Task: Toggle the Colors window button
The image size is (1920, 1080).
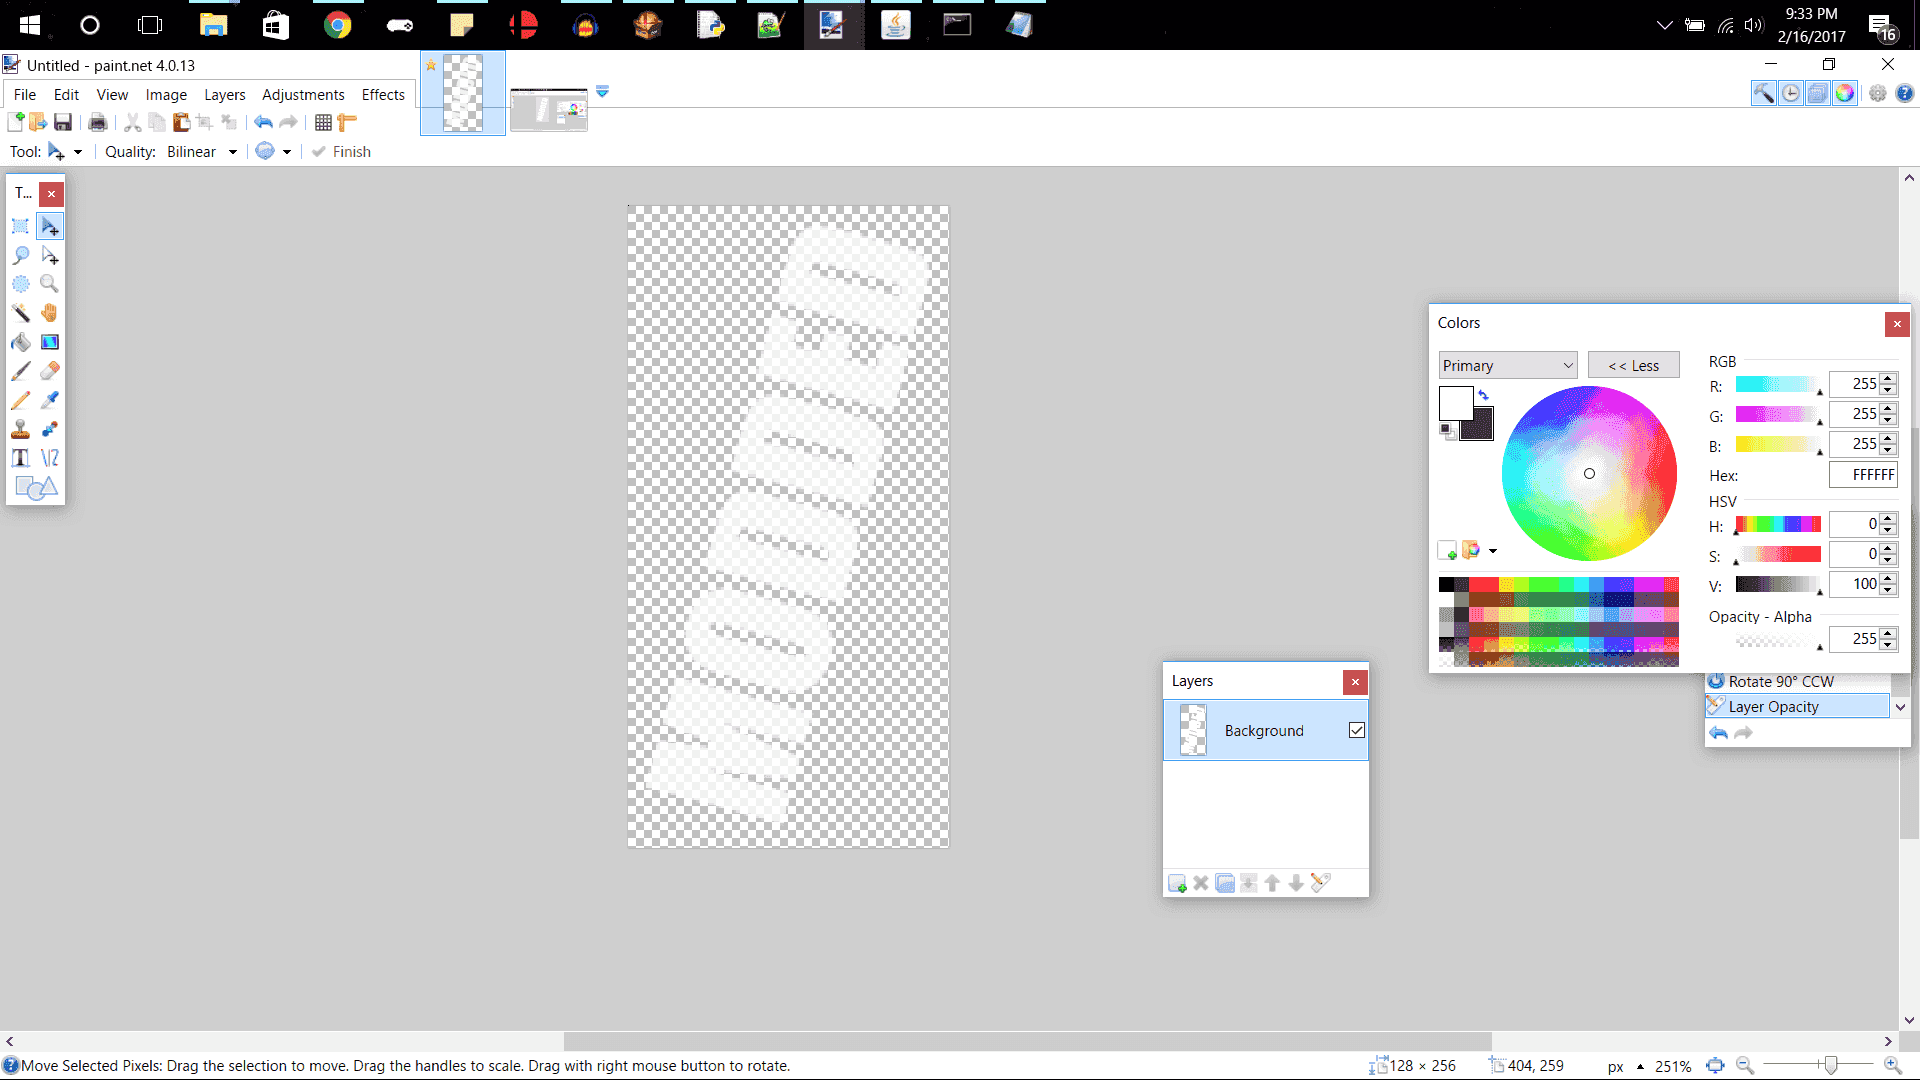Action: [1845, 93]
